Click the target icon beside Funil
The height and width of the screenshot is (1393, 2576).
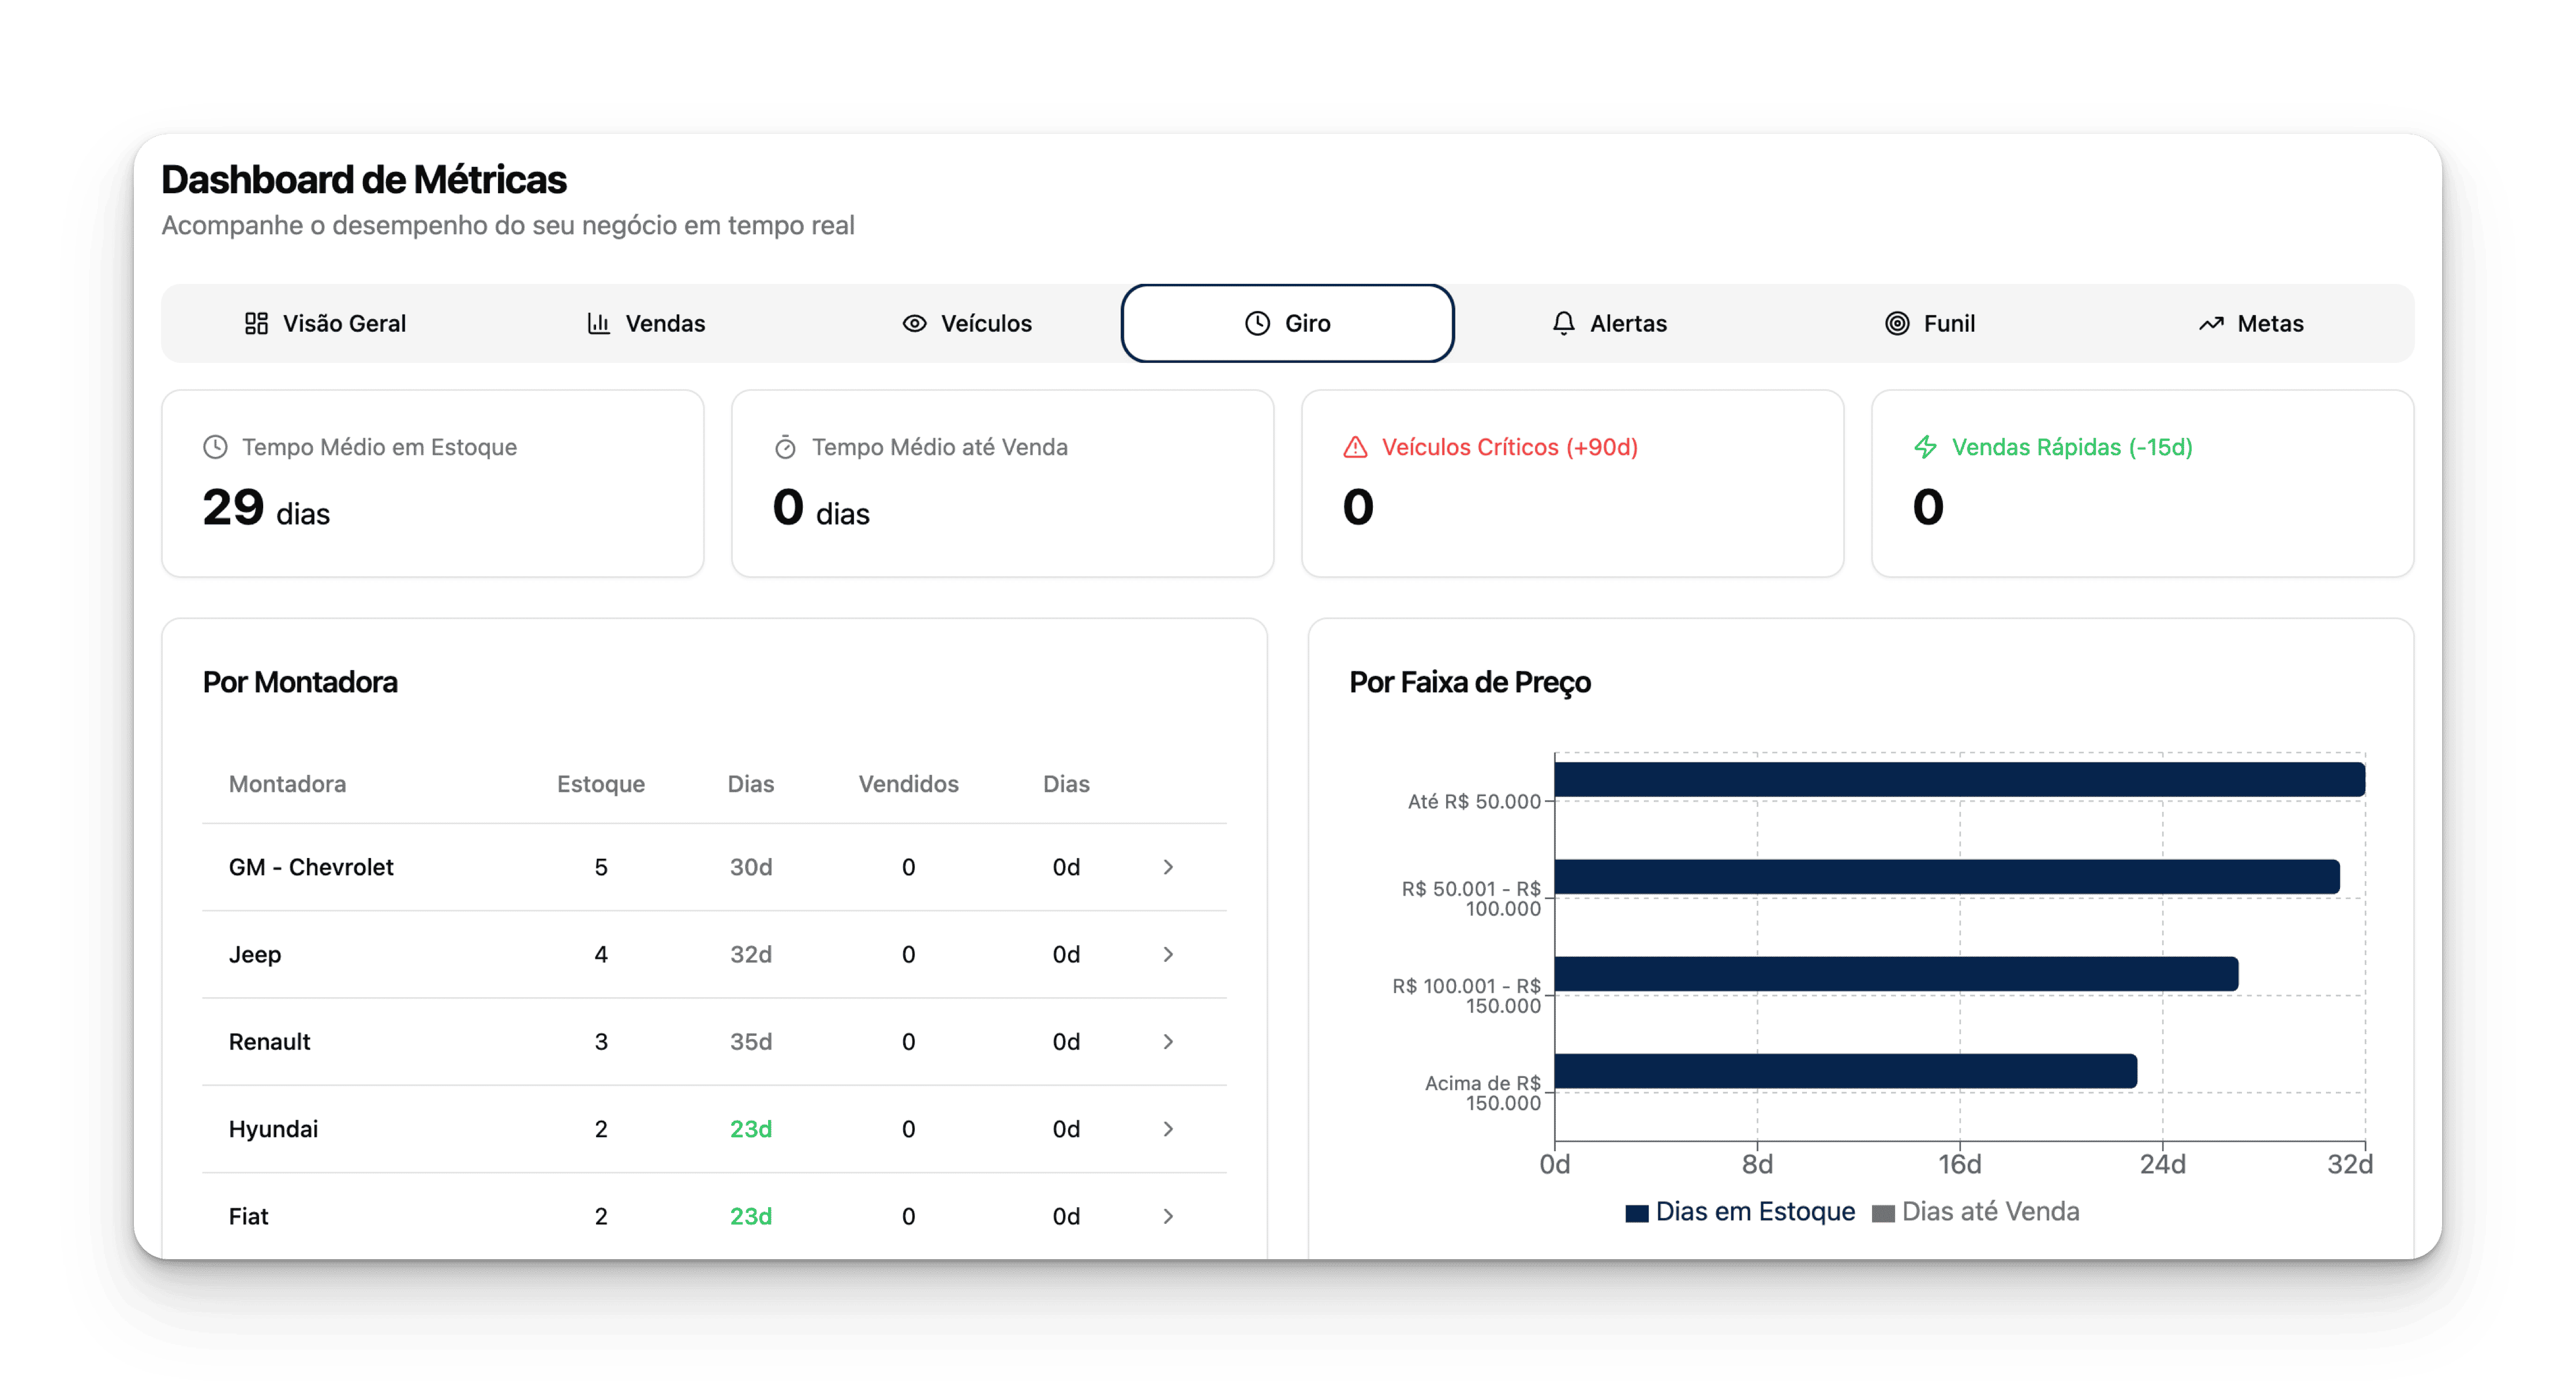pos(1897,323)
